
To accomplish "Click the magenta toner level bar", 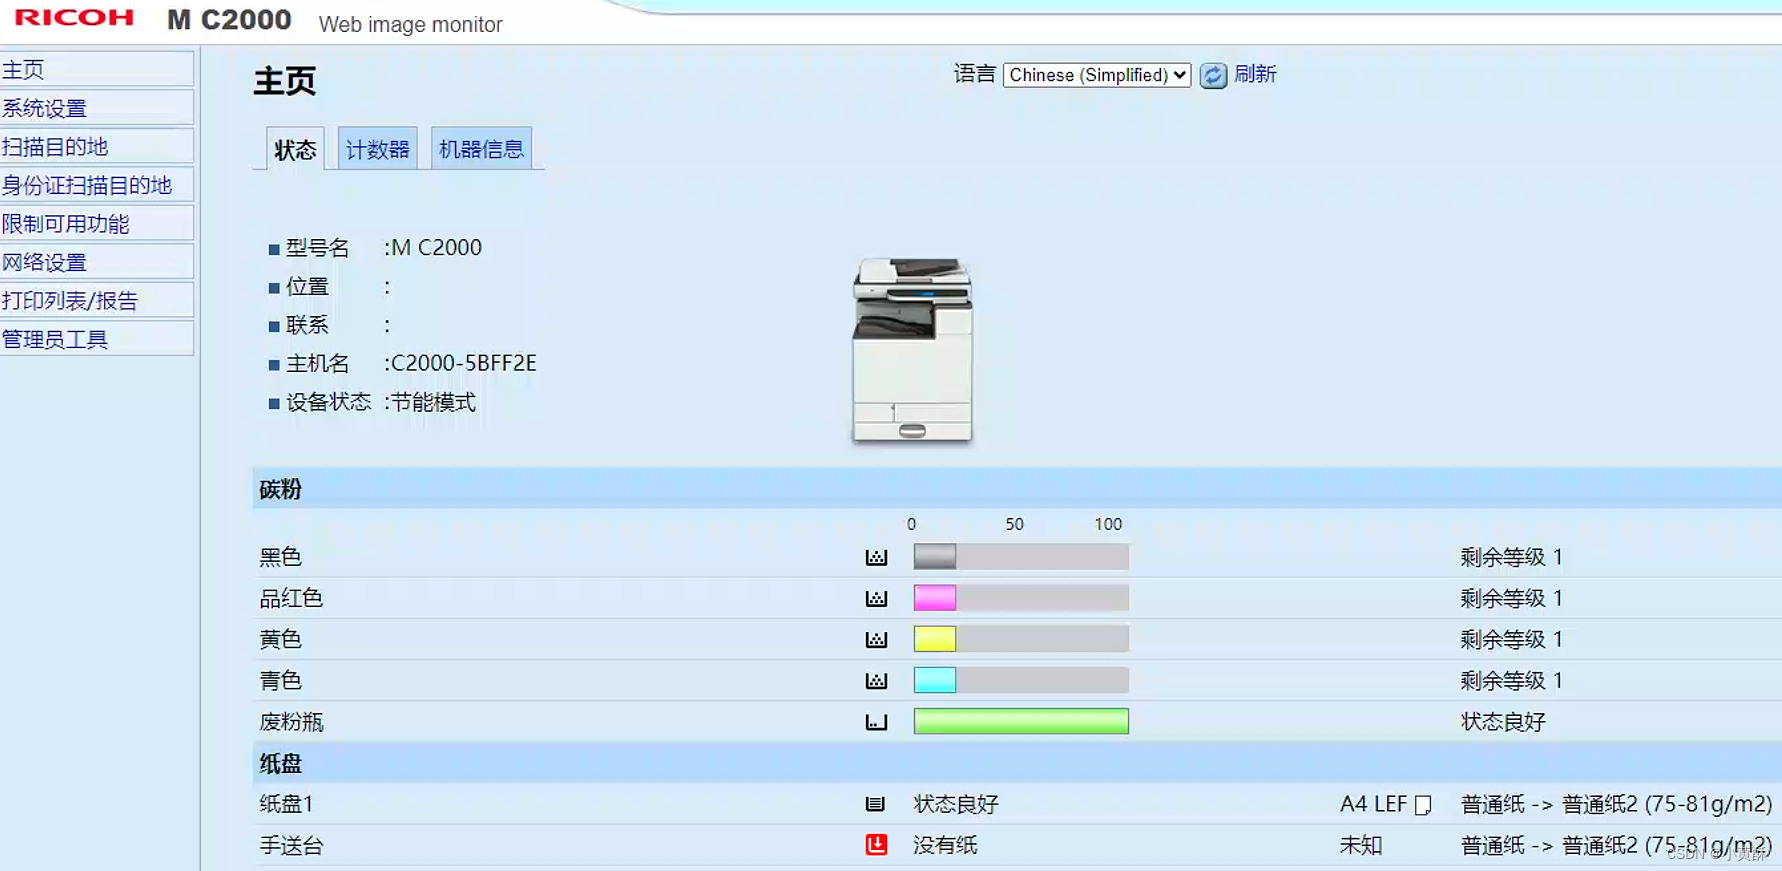I will coord(1021,598).
